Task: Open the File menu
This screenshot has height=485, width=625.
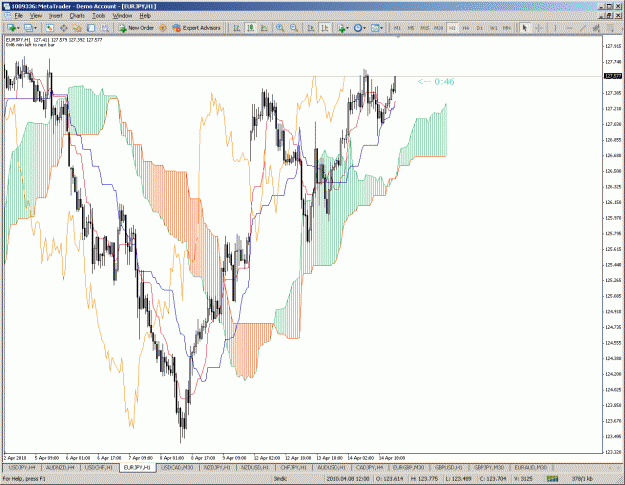Action: (18, 16)
